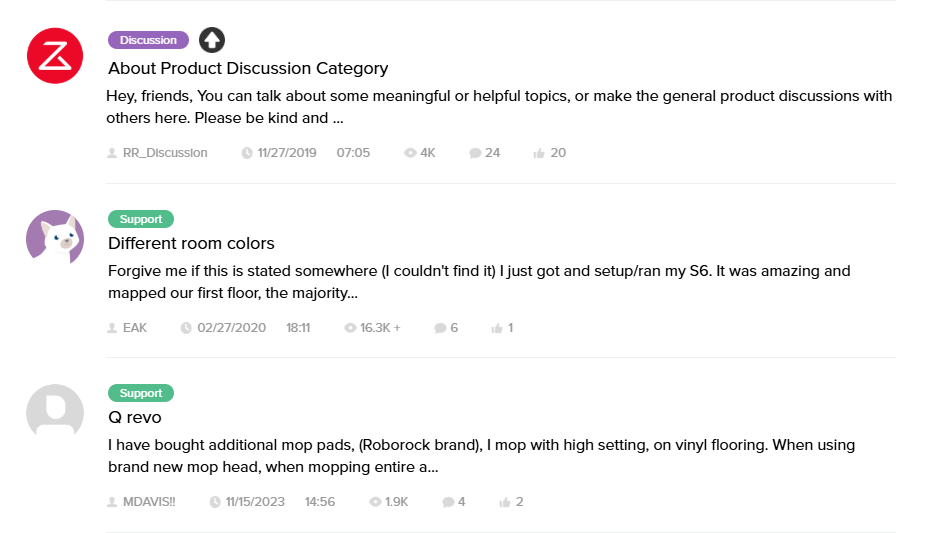
Task: Open the Different room colors thread
Action: (191, 243)
